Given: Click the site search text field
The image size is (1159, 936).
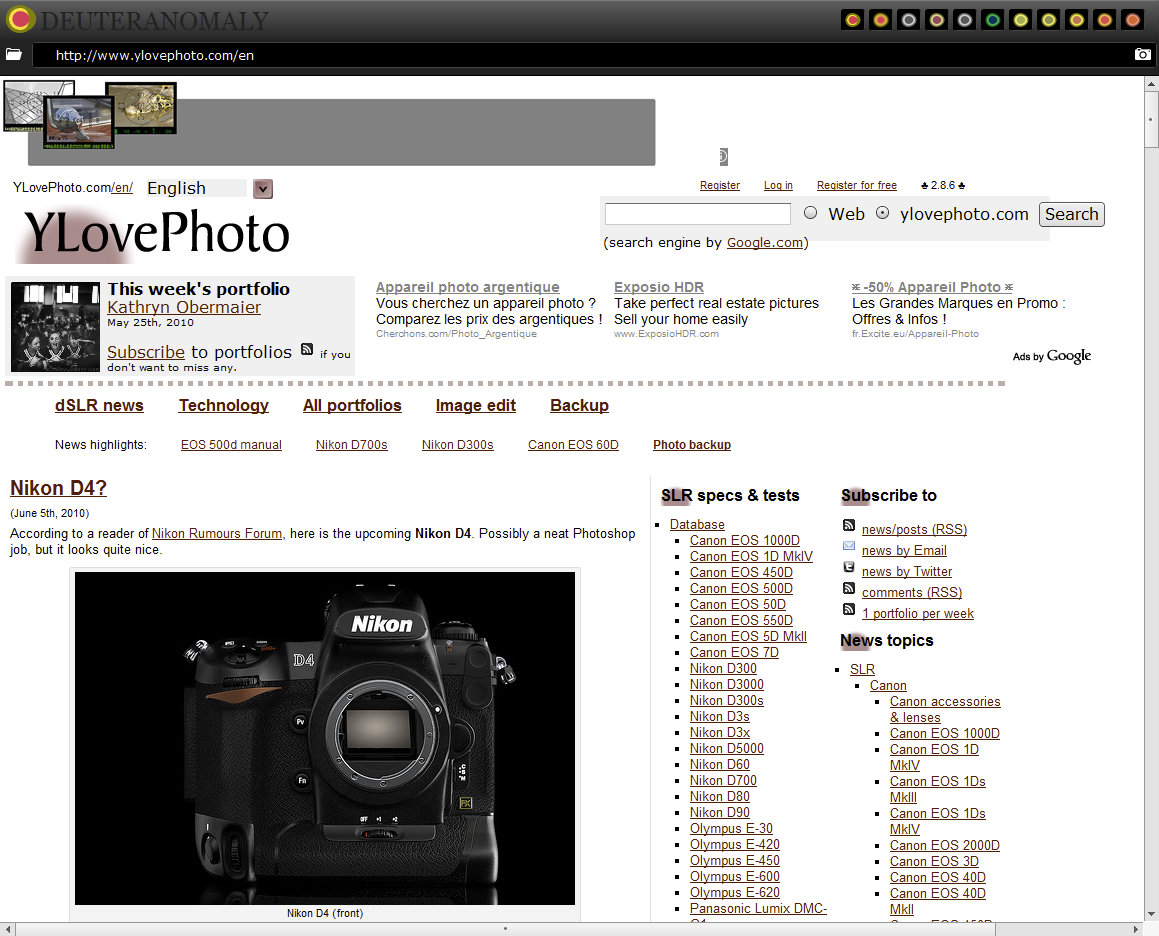Looking at the screenshot, I should (698, 214).
